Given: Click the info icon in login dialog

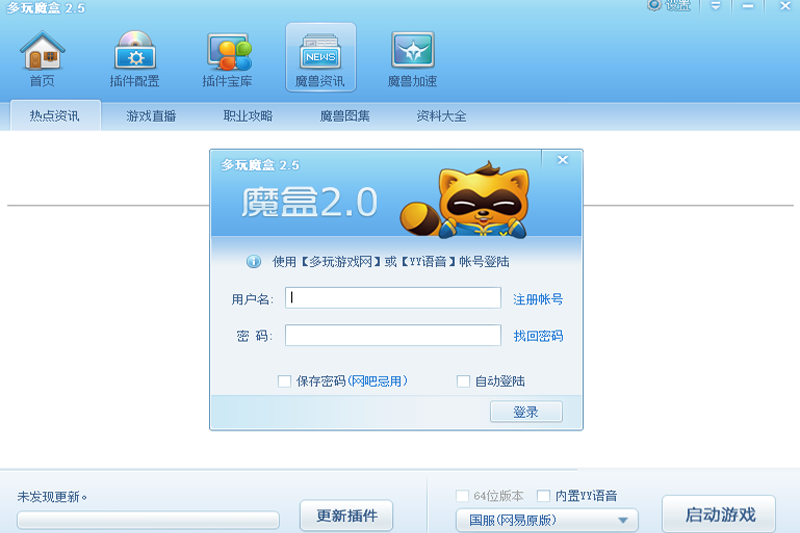Looking at the screenshot, I should point(254,262).
